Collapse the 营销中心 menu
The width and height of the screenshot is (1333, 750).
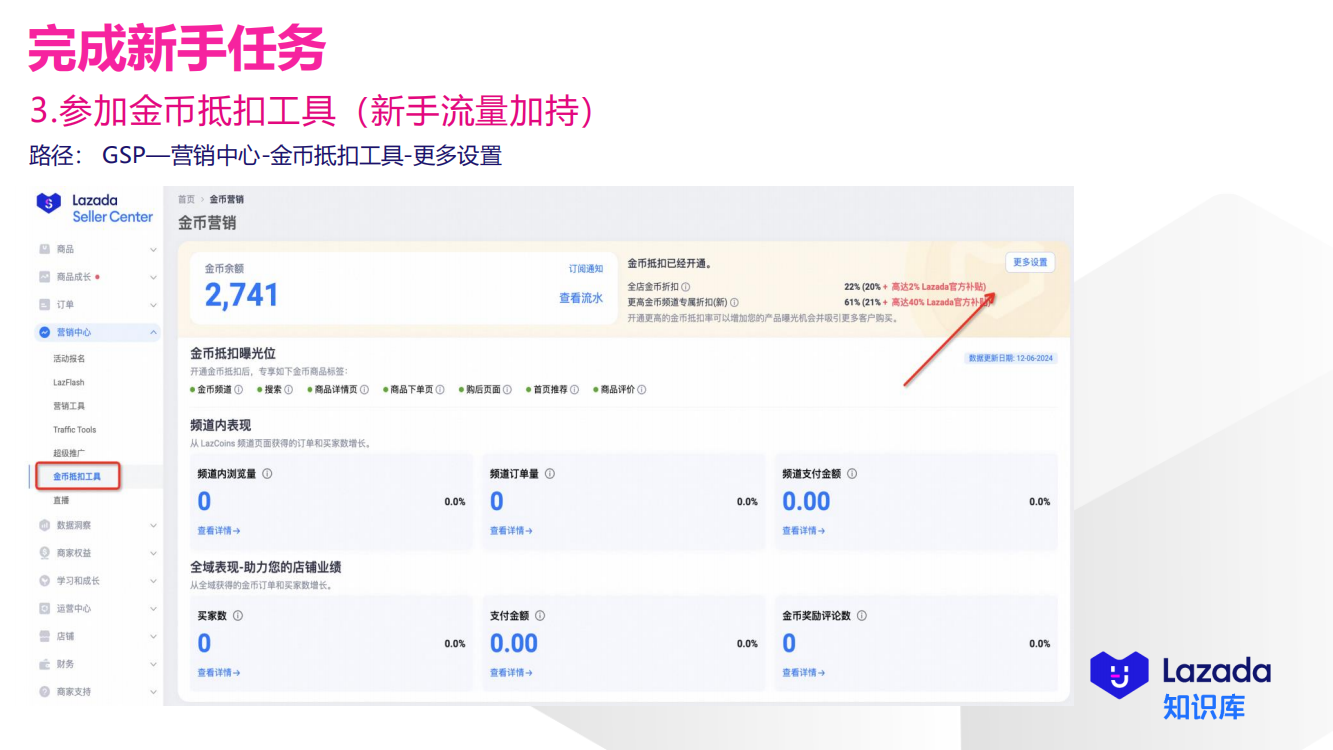152,332
